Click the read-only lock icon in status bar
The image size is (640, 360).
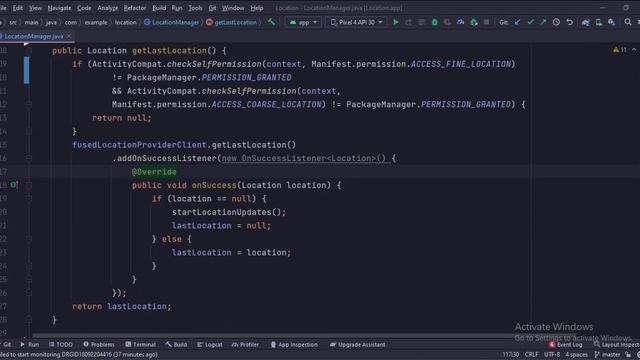629,355
